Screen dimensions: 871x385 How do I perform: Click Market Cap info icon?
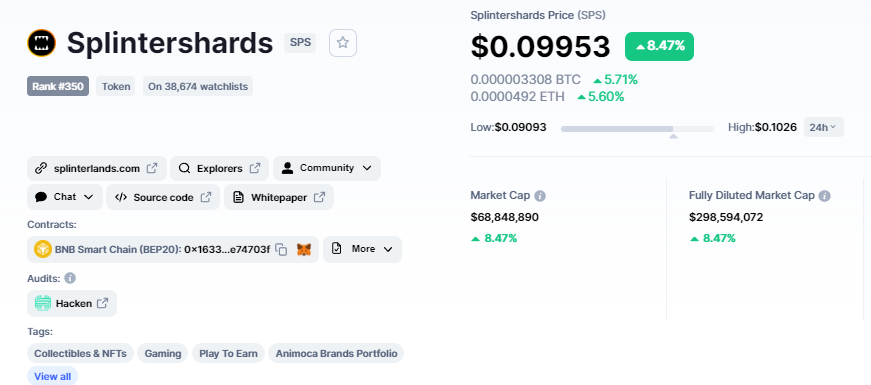click(540, 196)
